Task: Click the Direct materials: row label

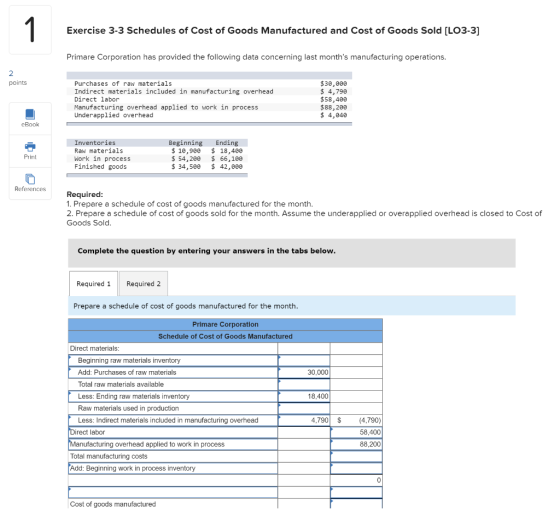Action: (x=95, y=348)
